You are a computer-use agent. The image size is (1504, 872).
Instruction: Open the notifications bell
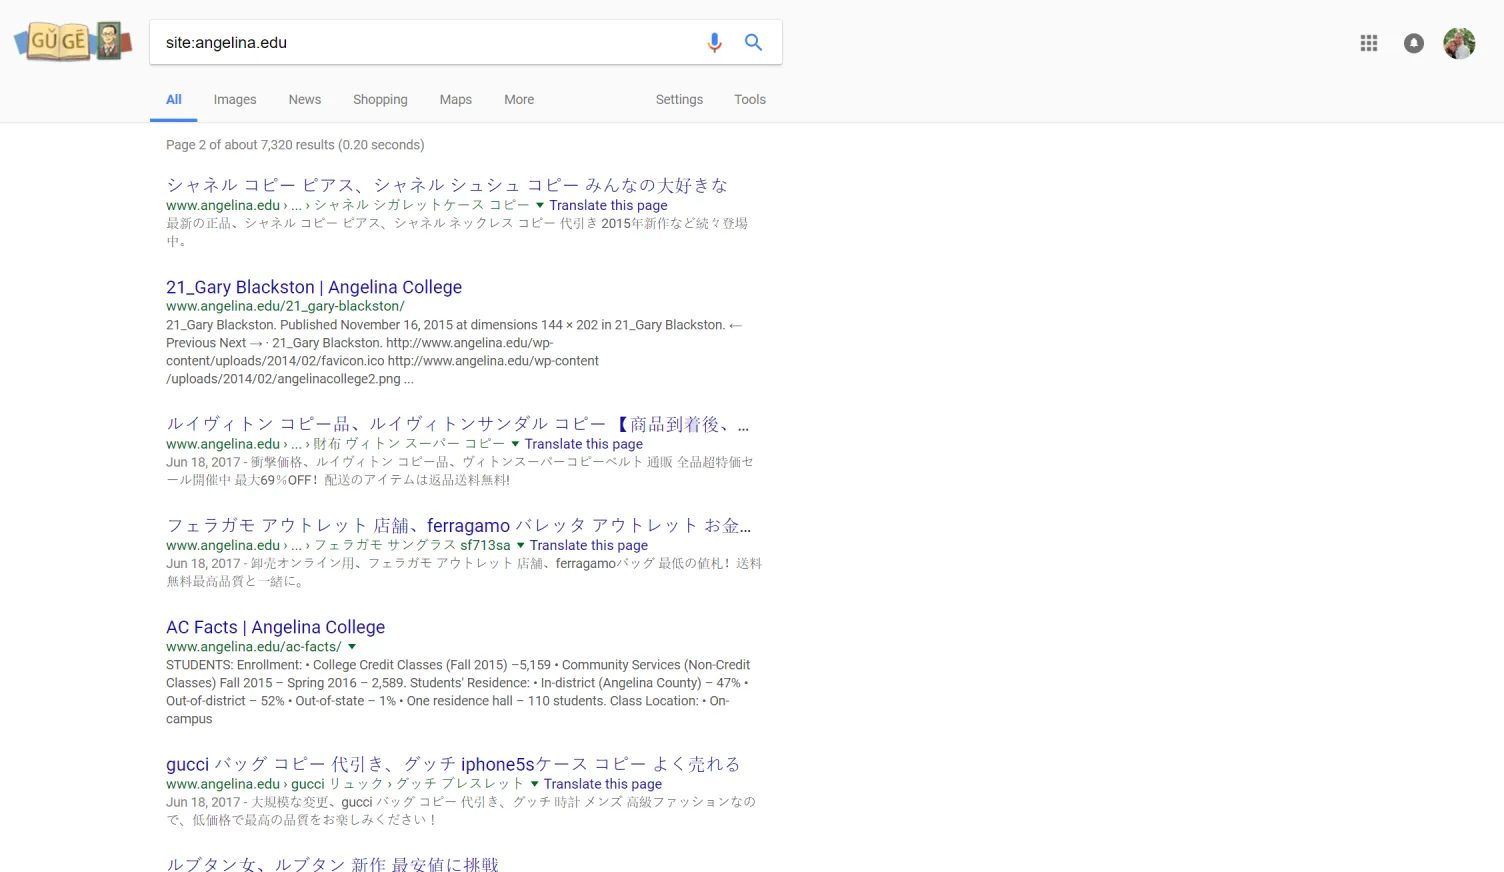pos(1413,43)
